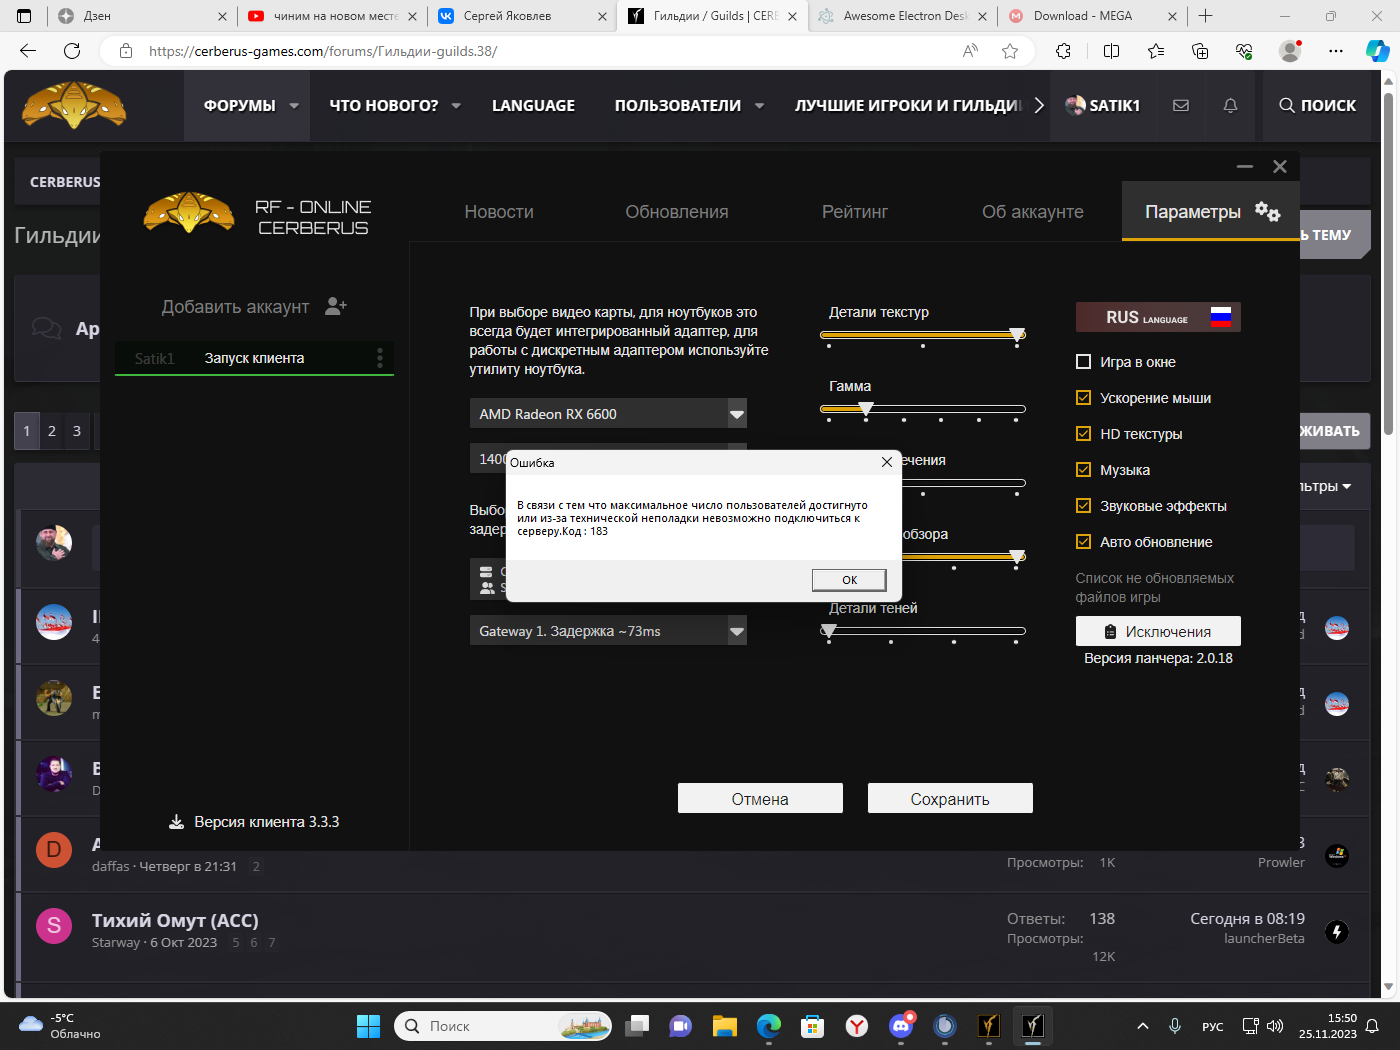Viewport: 1400px width, 1050px height.
Task: Open forum alerts bell icon
Action: 1230,105
